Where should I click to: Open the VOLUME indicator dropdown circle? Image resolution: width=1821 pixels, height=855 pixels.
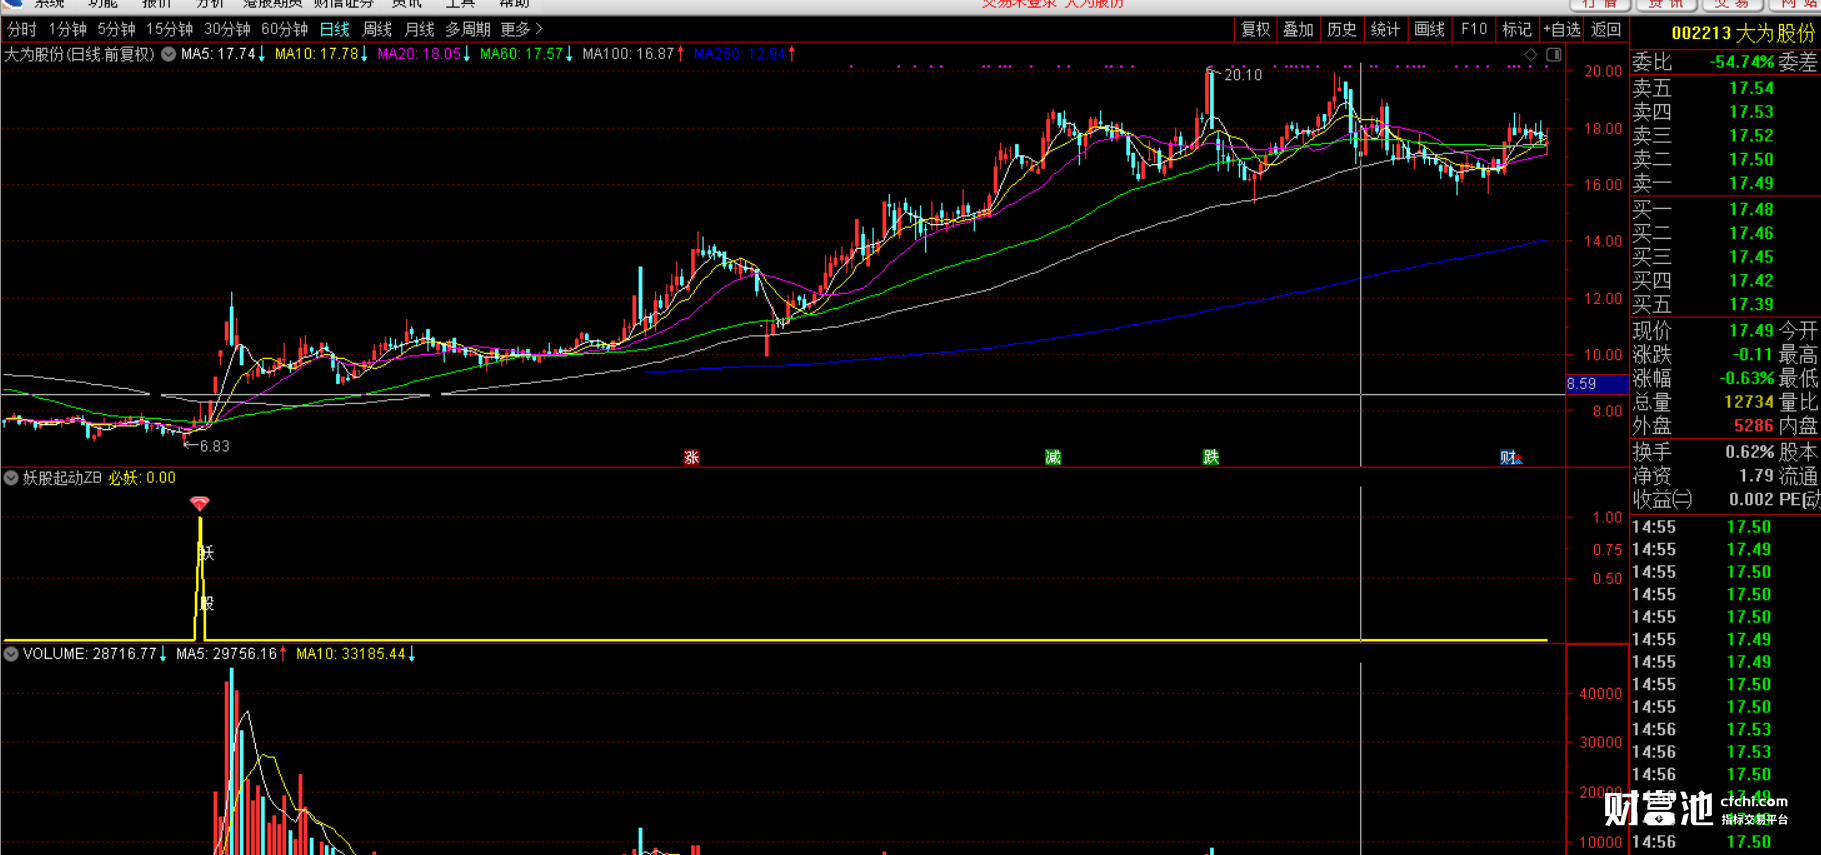pyautogui.click(x=11, y=654)
